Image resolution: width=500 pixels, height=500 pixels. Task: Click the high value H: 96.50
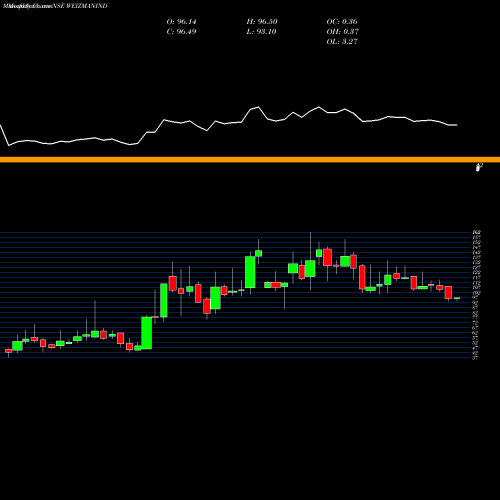262,22
